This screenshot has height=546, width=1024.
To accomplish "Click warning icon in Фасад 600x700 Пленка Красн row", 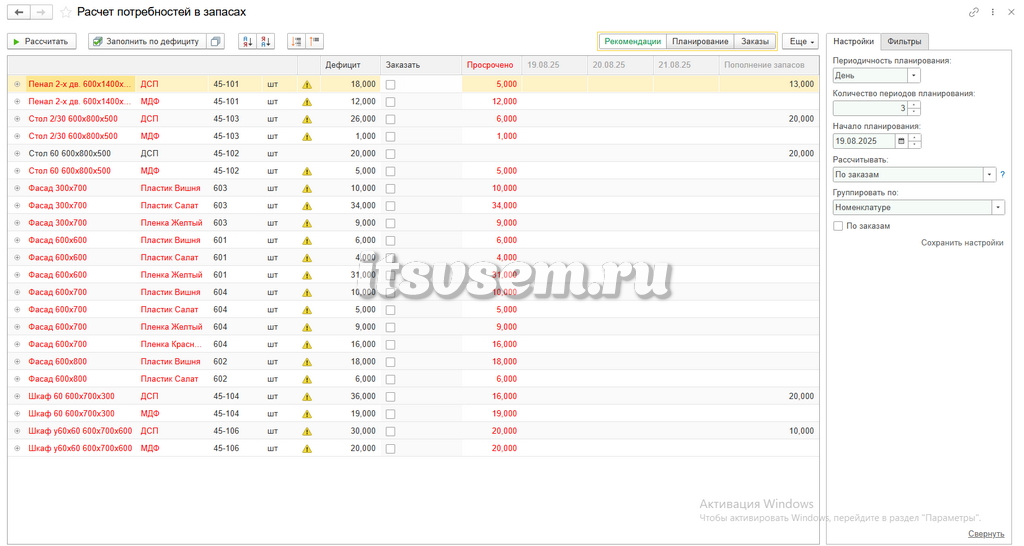I will 307,344.
